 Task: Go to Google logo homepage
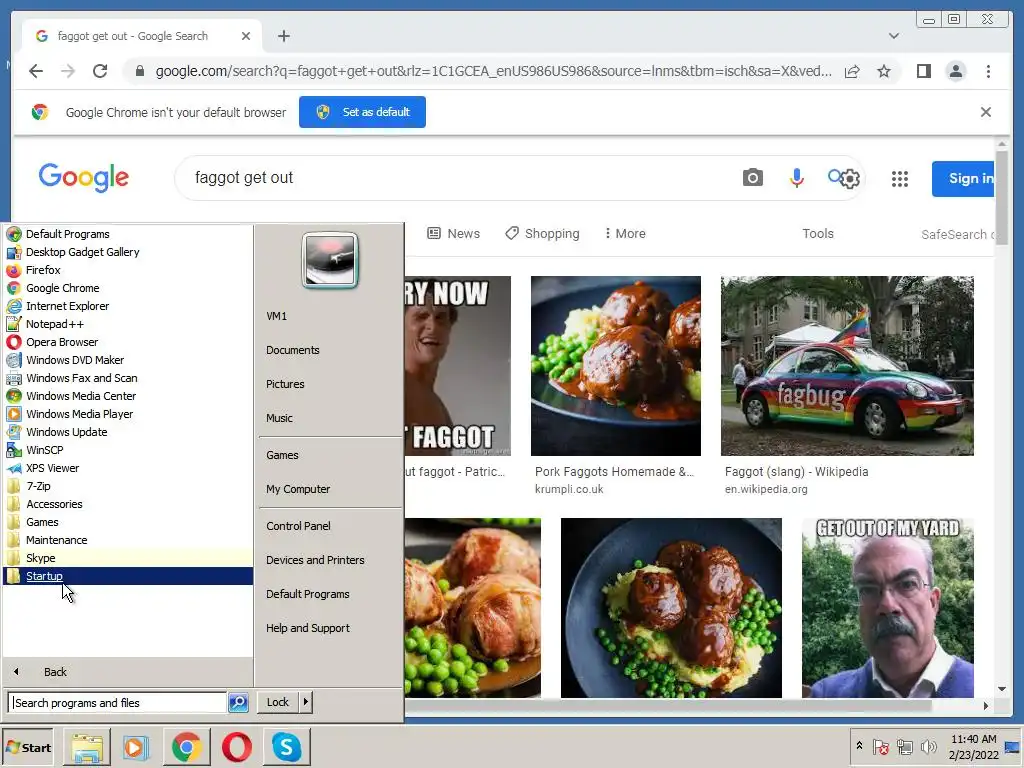click(x=84, y=178)
